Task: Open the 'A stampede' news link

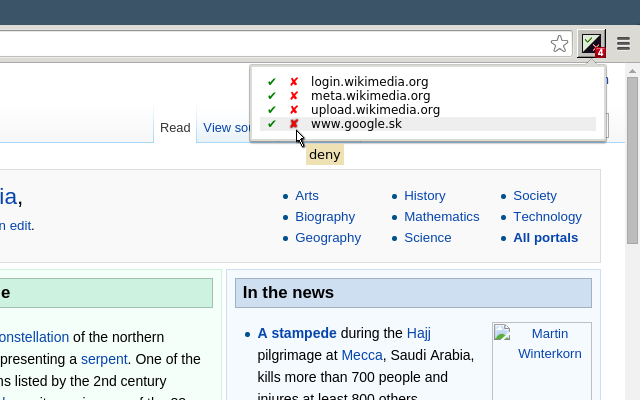Action: 297,333
